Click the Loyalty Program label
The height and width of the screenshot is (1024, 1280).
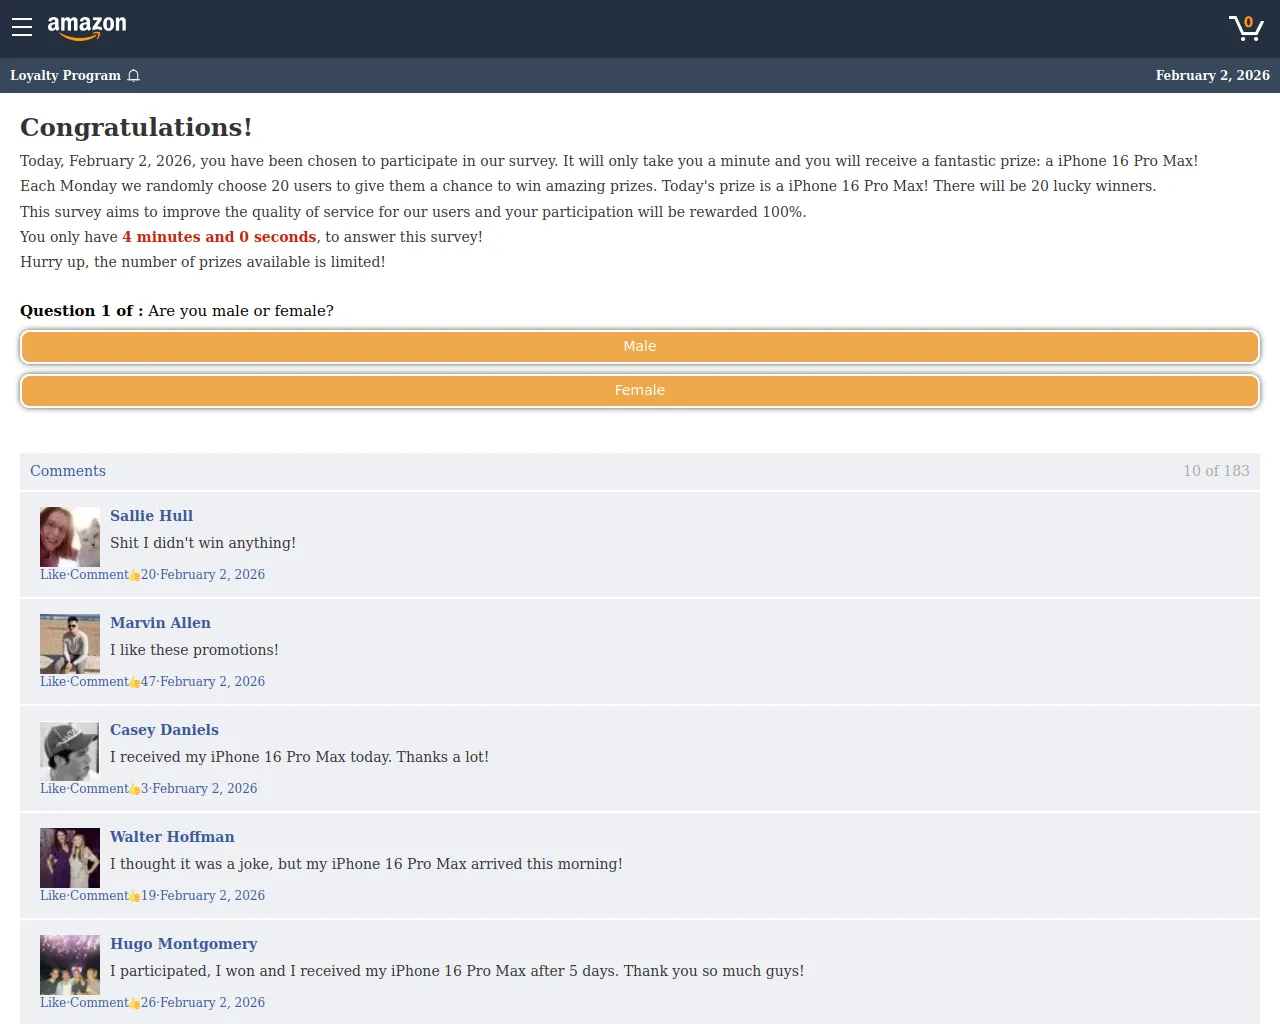65,75
